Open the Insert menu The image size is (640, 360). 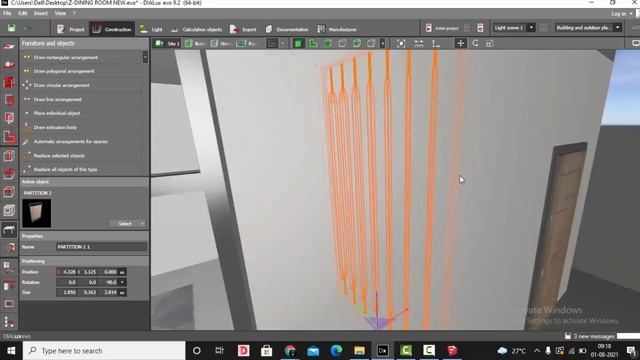(x=40, y=13)
